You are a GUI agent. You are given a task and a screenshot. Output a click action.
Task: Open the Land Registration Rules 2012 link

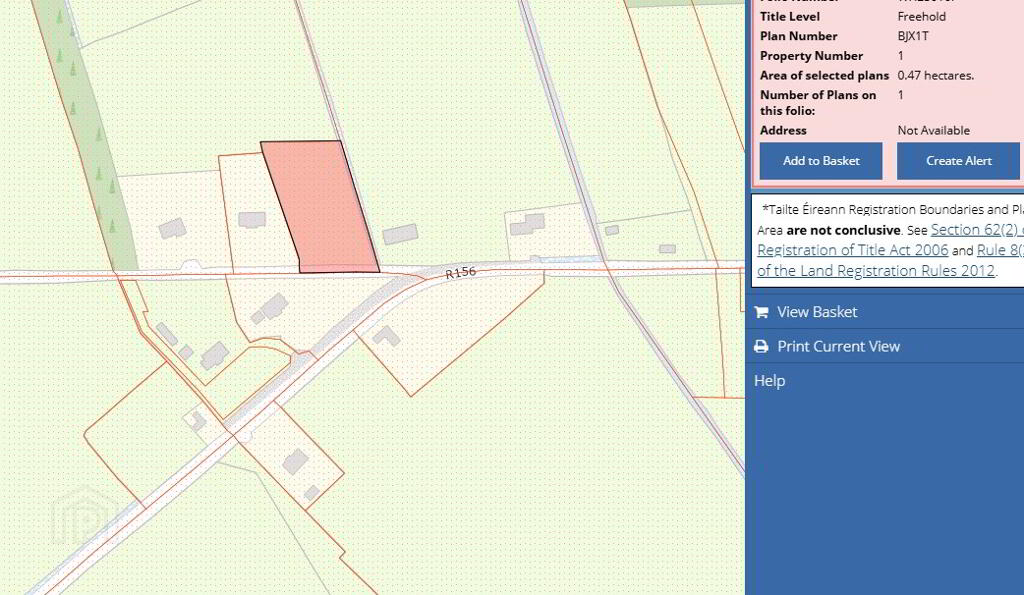(876, 271)
